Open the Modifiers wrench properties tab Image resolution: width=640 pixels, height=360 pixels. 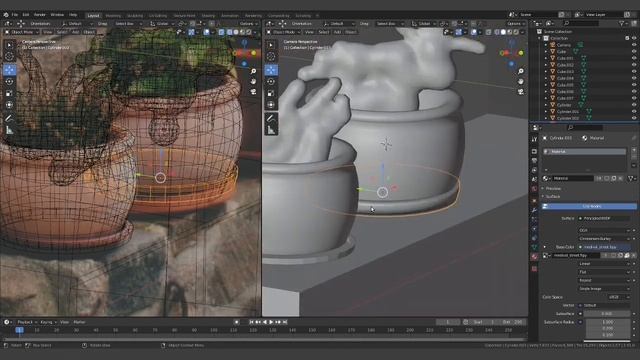[x=534, y=210]
